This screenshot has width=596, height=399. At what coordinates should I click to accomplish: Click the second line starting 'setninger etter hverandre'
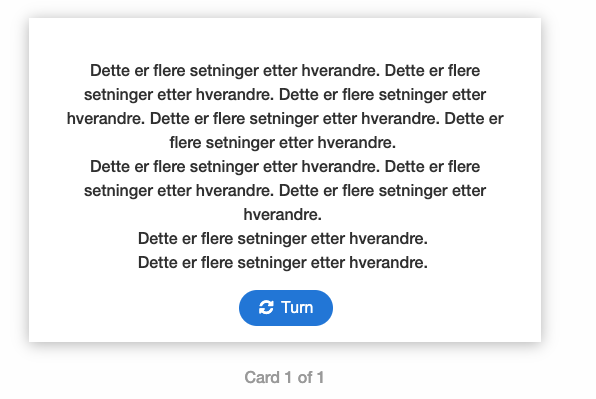[285, 95]
